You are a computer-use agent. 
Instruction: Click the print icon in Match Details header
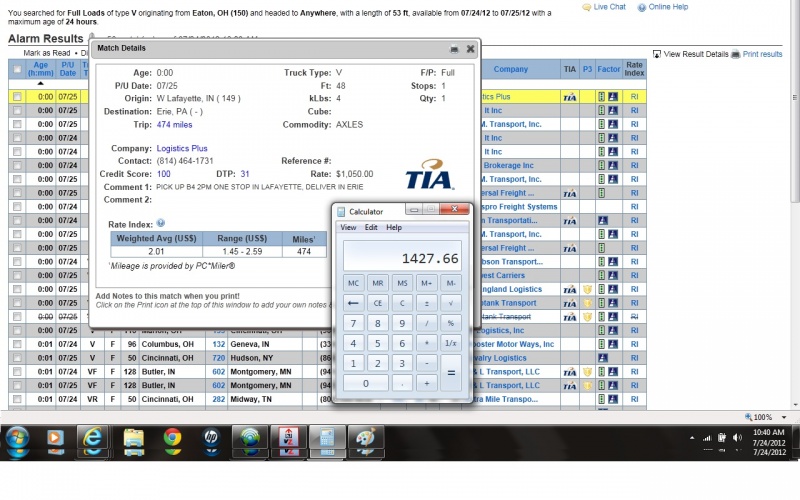click(x=454, y=49)
